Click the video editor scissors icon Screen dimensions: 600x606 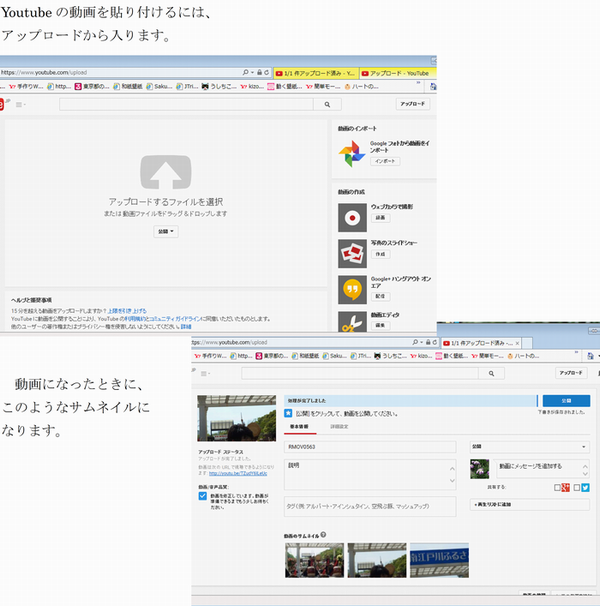352,322
